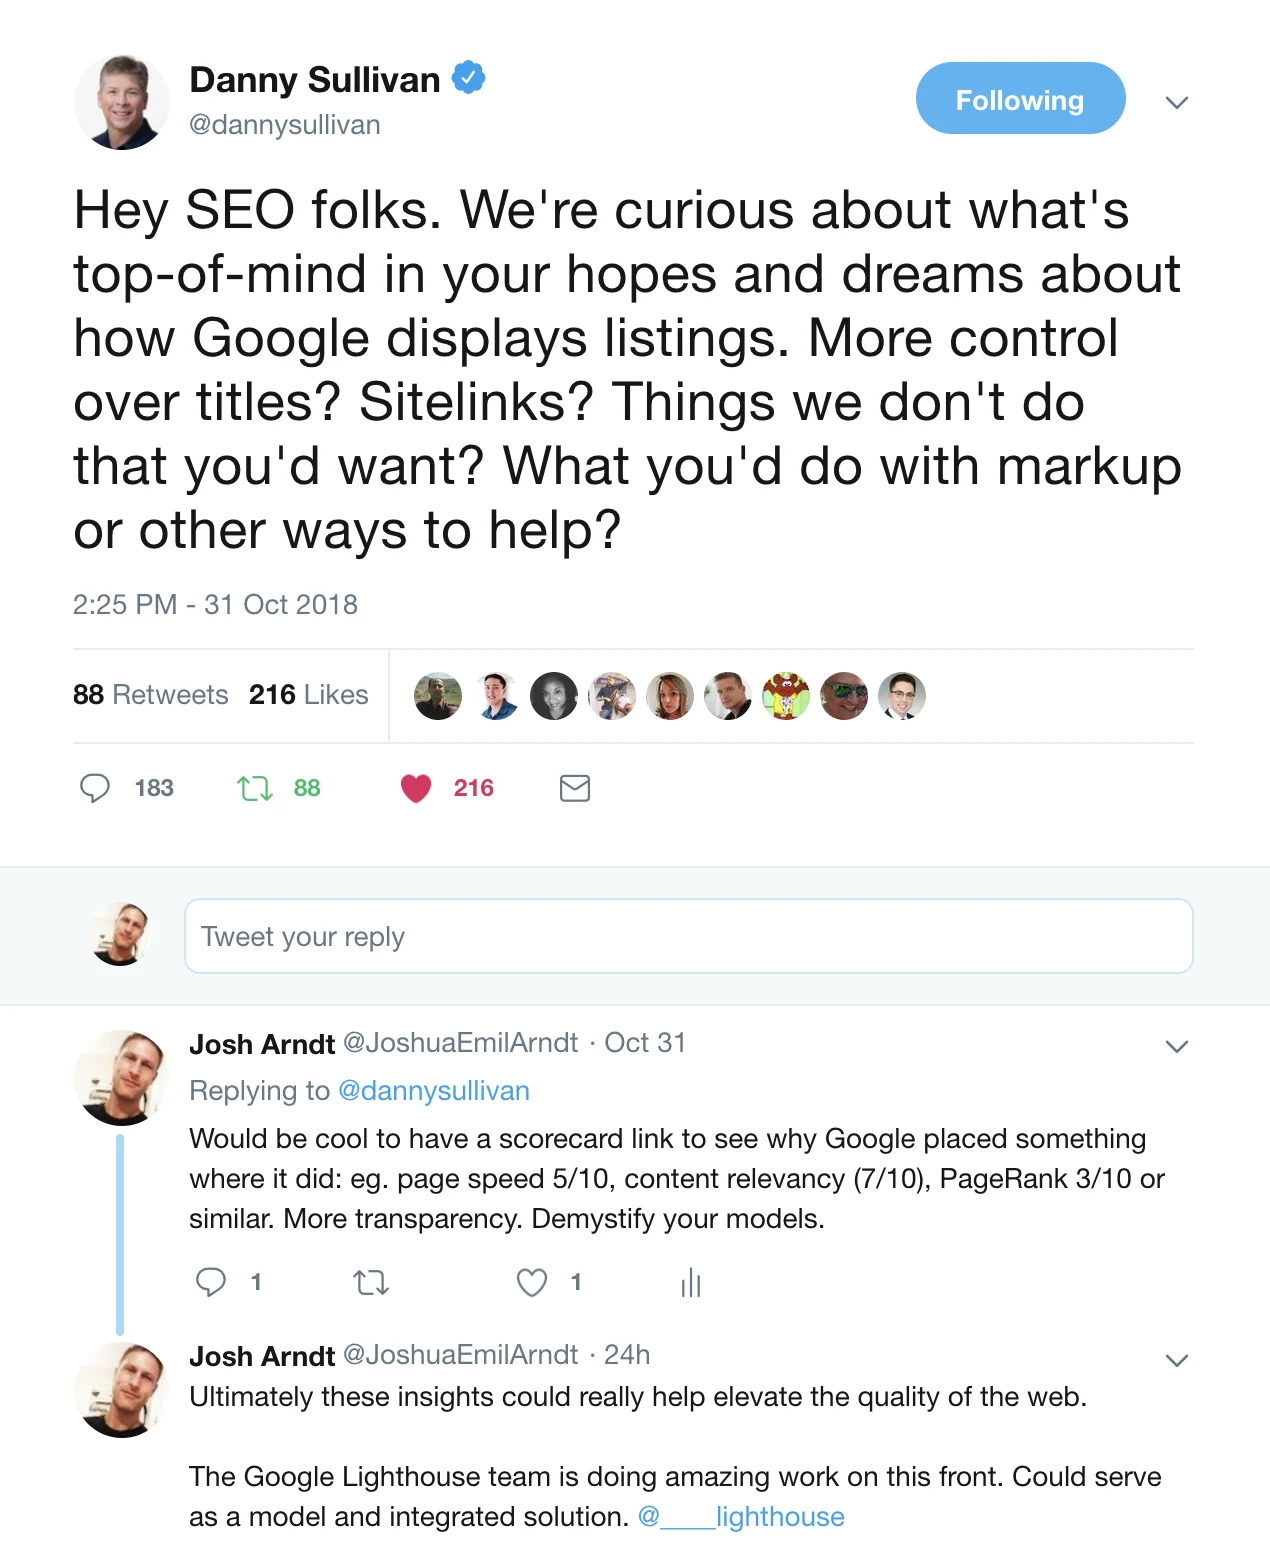
Task: Reply to Josh Arndt's scorecard tweet
Action: pyautogui.click(x=211, y=1282)
